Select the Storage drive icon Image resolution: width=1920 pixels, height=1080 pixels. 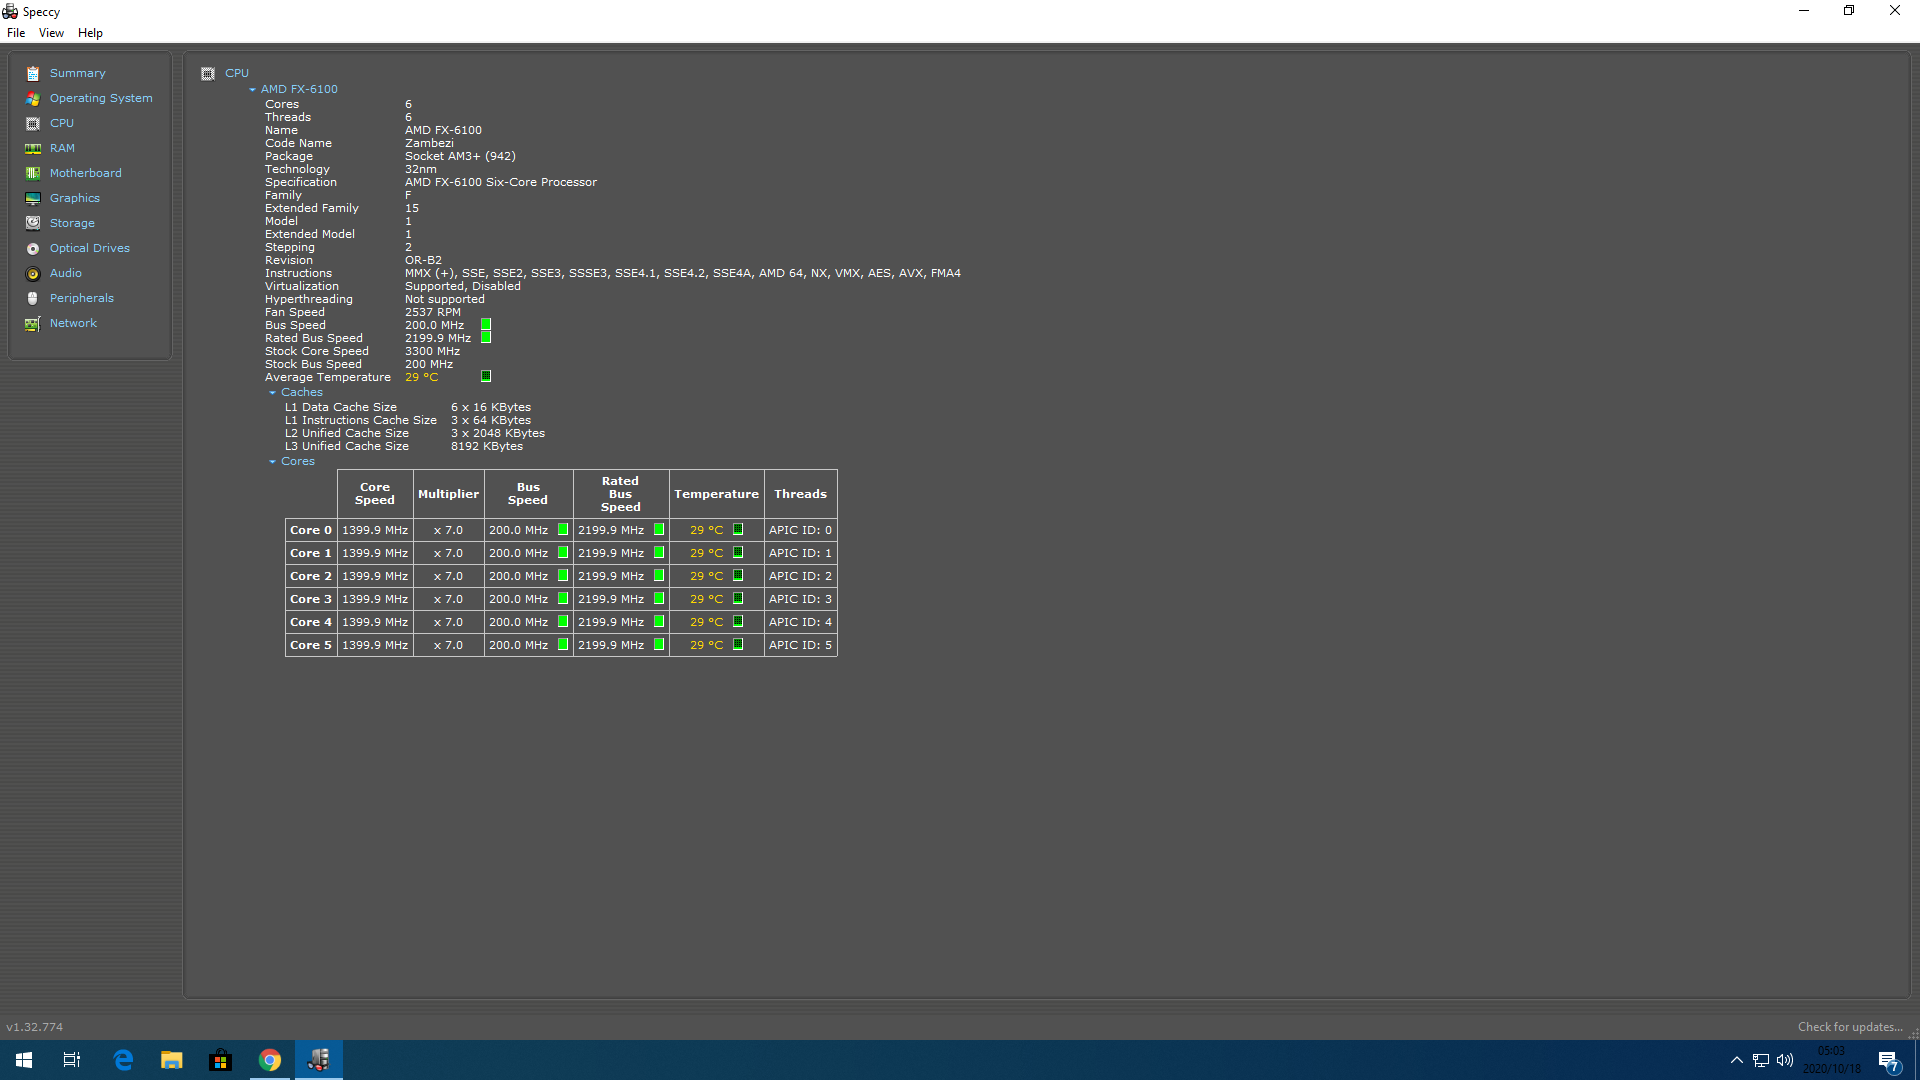(33, 223)
